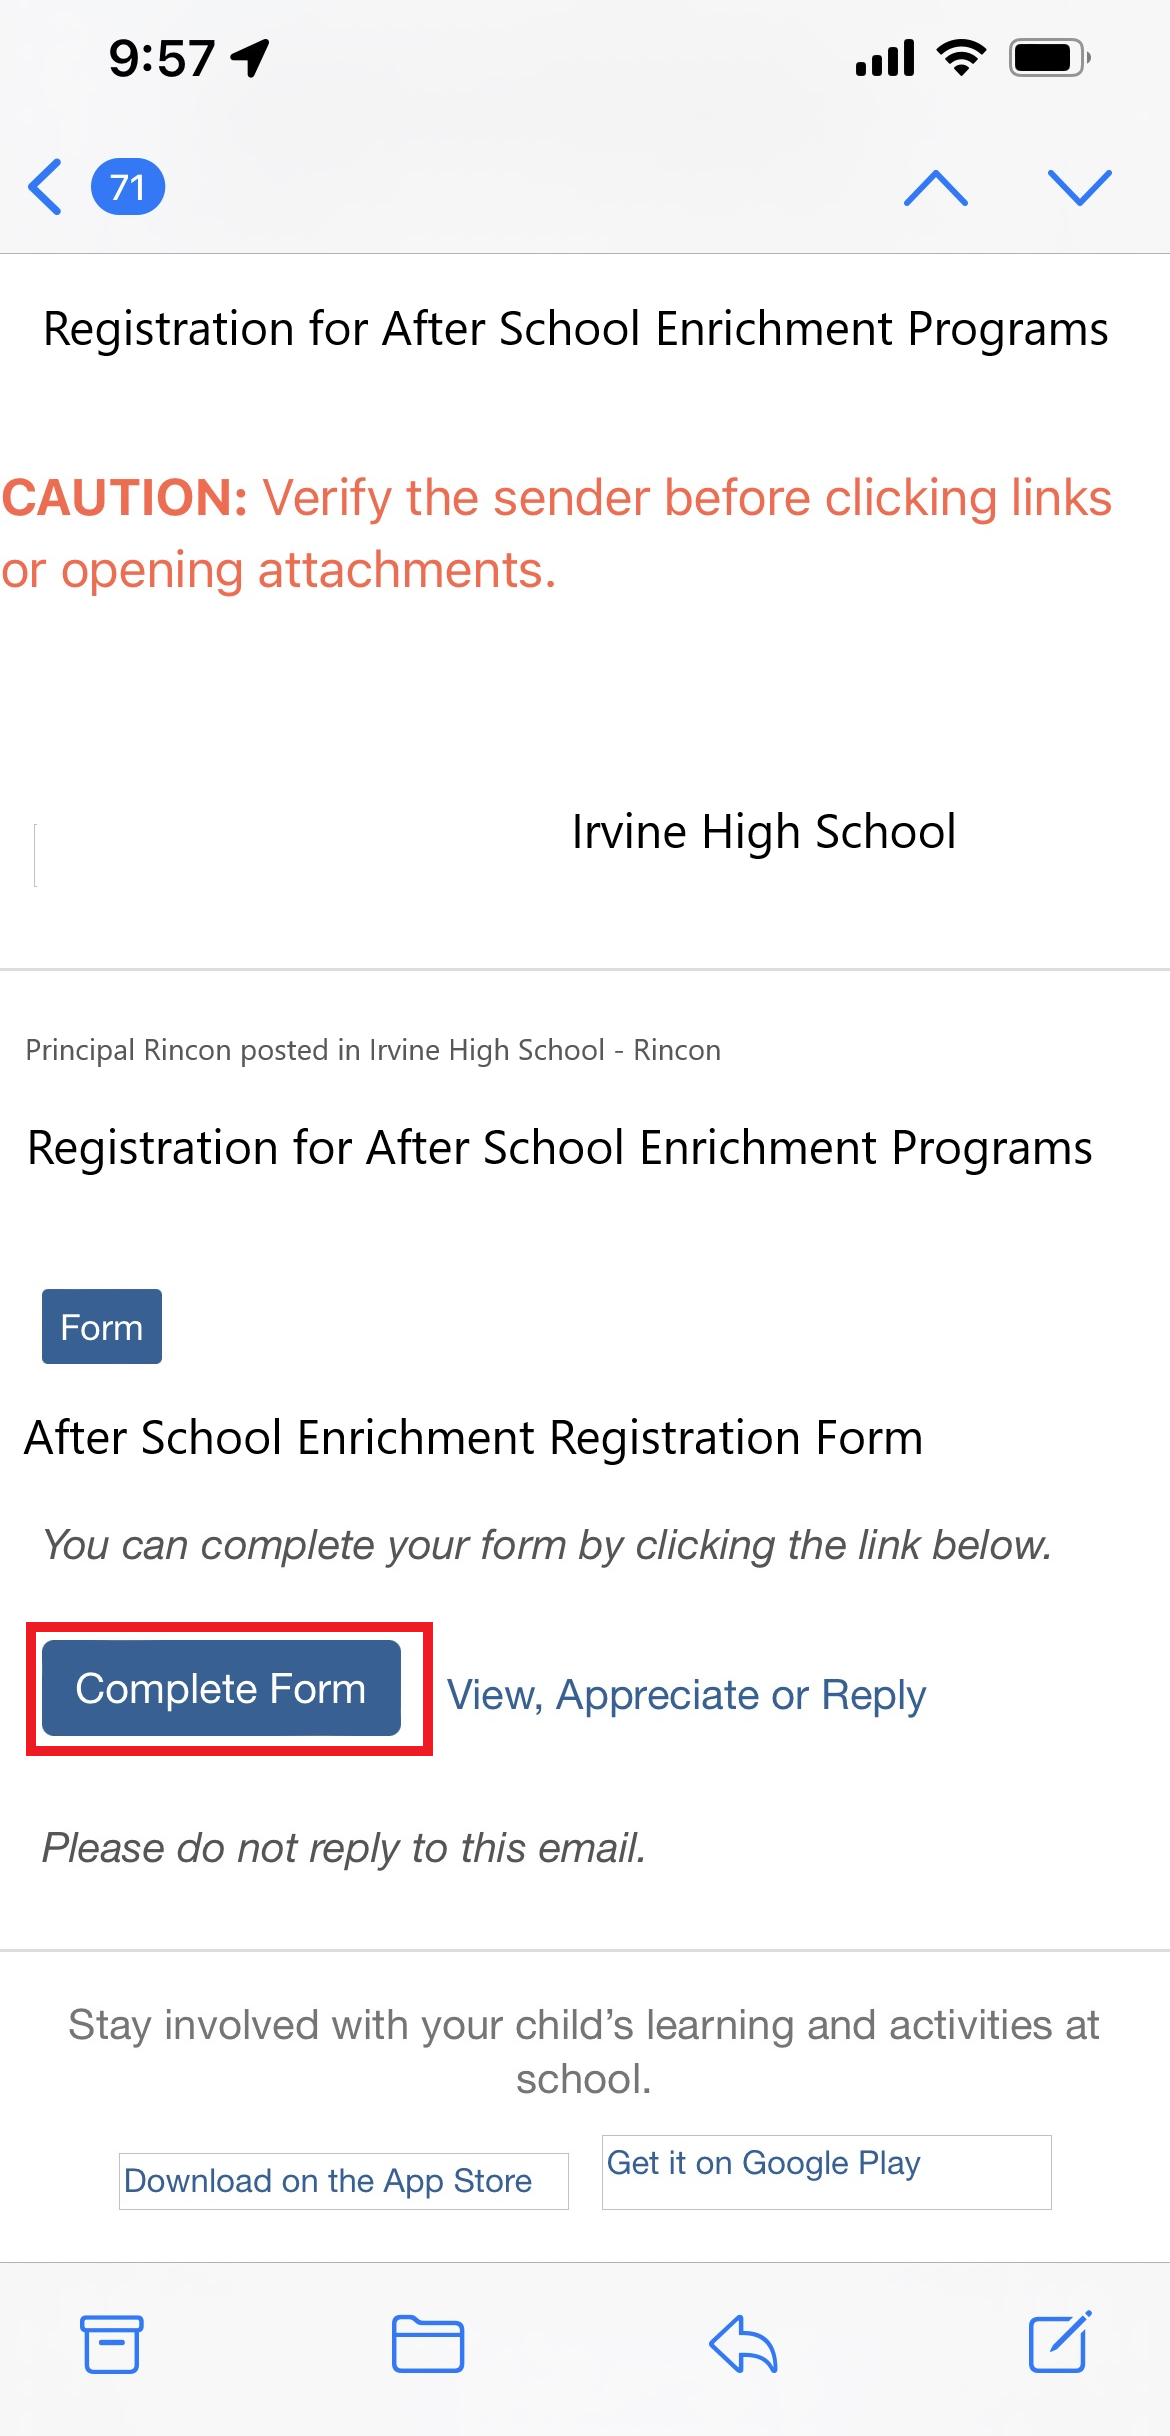This screenshot has height=2436, width=1170.
Task: Tap the Wi-Fi icon in status bar
Action: [961, 58]
